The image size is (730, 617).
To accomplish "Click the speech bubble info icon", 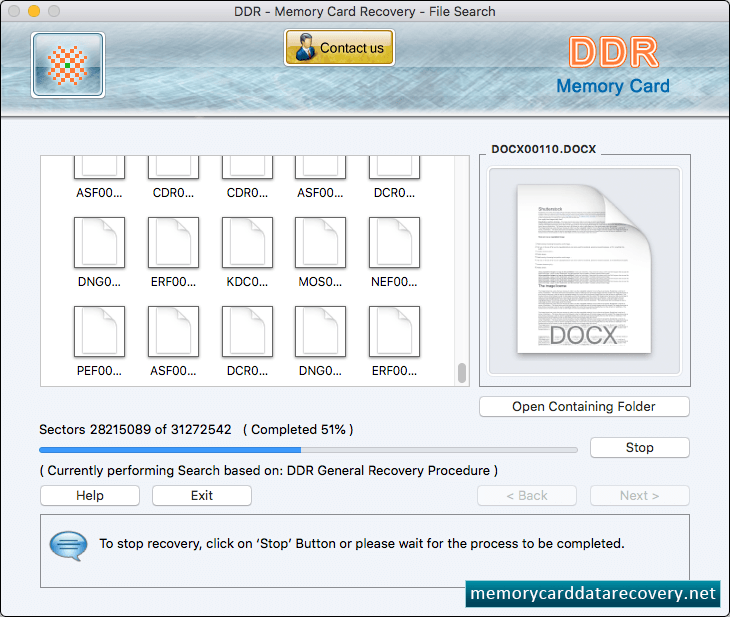I will 68,545.
